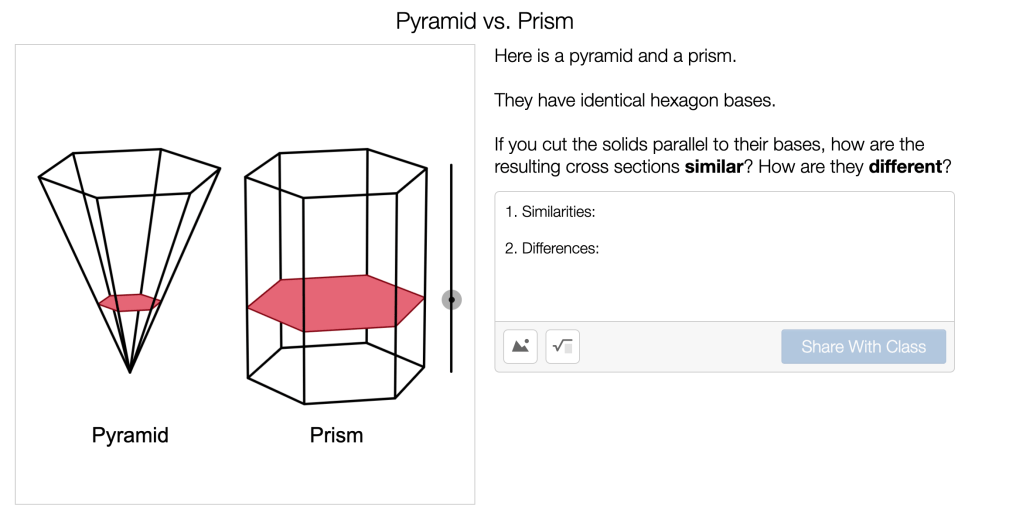Click the Pyramid vs. Prism title
Image resolution: width=1023 pixels, height=520 pixels.
(x=484, y=21)
